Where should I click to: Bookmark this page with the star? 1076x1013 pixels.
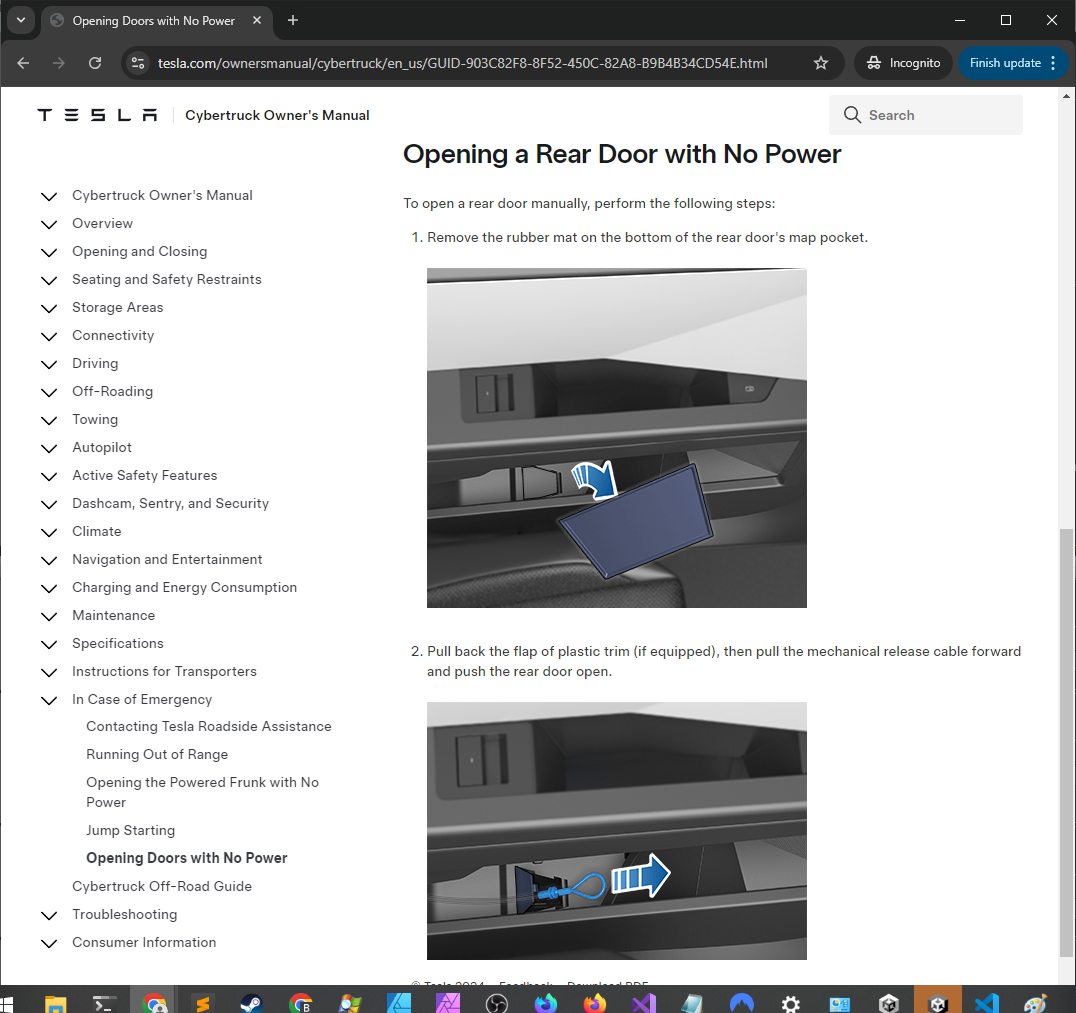coord(821,63)
